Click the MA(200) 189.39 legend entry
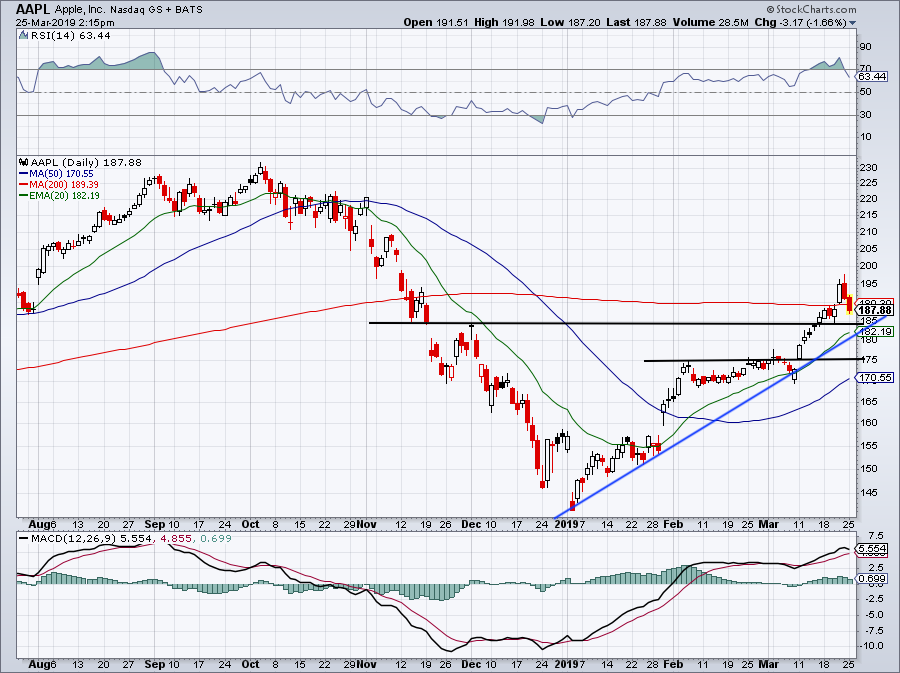 click(64, 185)
